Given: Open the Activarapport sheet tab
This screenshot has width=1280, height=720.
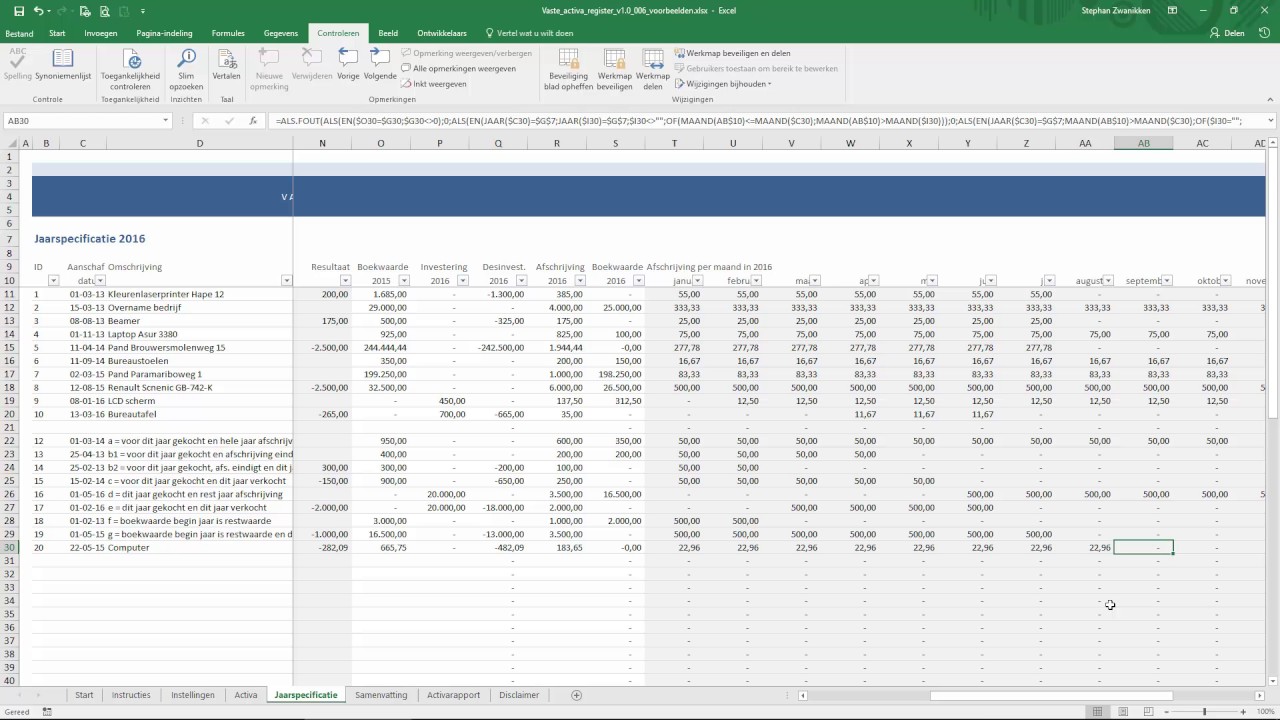Looking at the screenshot, I should pos(454,695).
